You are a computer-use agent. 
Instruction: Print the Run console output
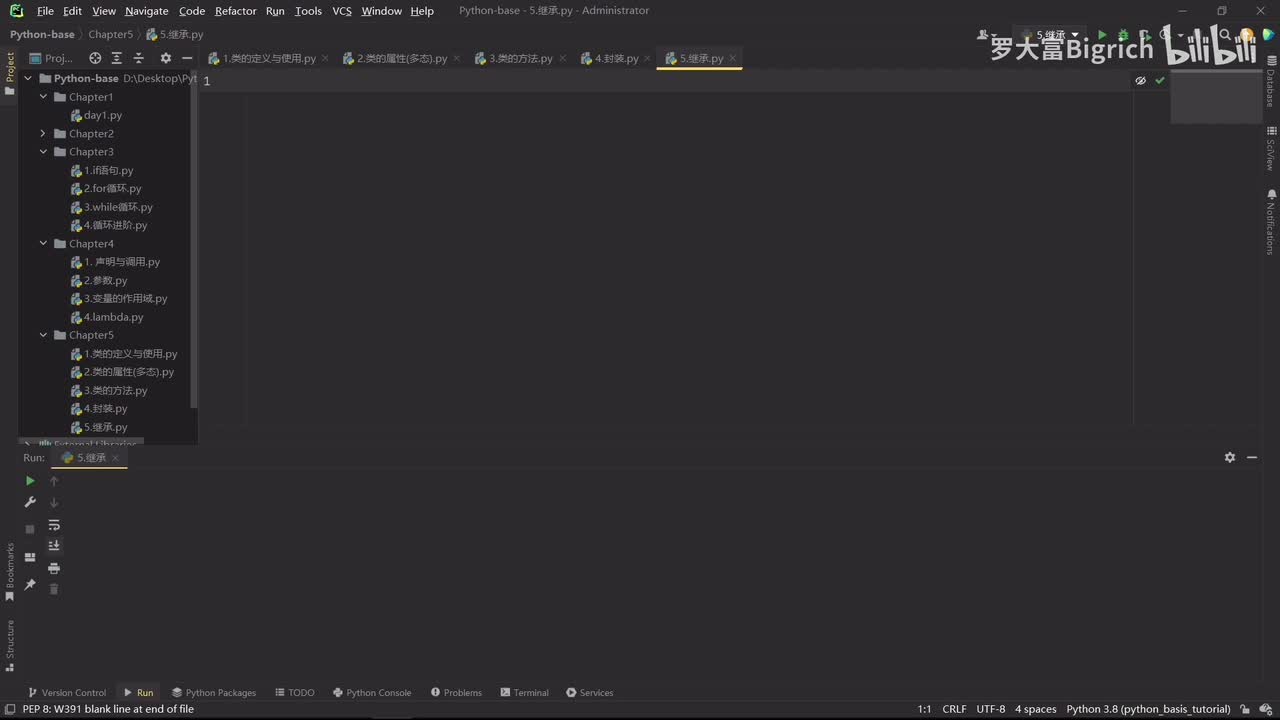54,568
